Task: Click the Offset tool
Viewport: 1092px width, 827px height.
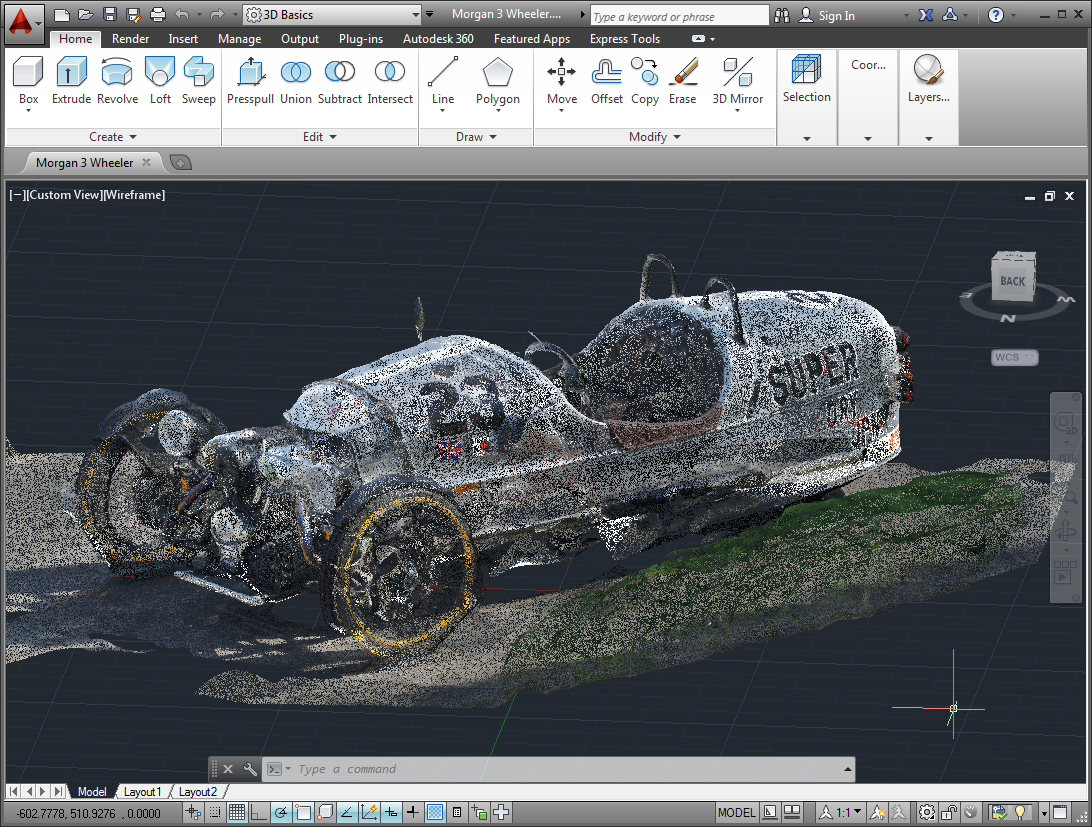Action: coord(607,80)
